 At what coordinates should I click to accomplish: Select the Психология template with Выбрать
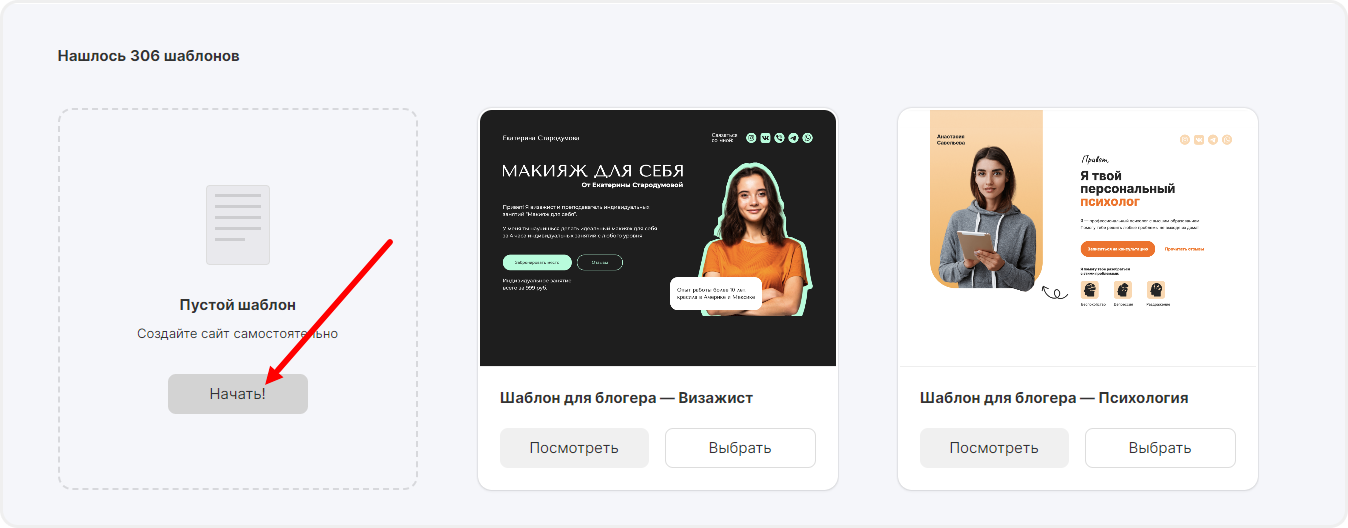tap(1160, 448)
